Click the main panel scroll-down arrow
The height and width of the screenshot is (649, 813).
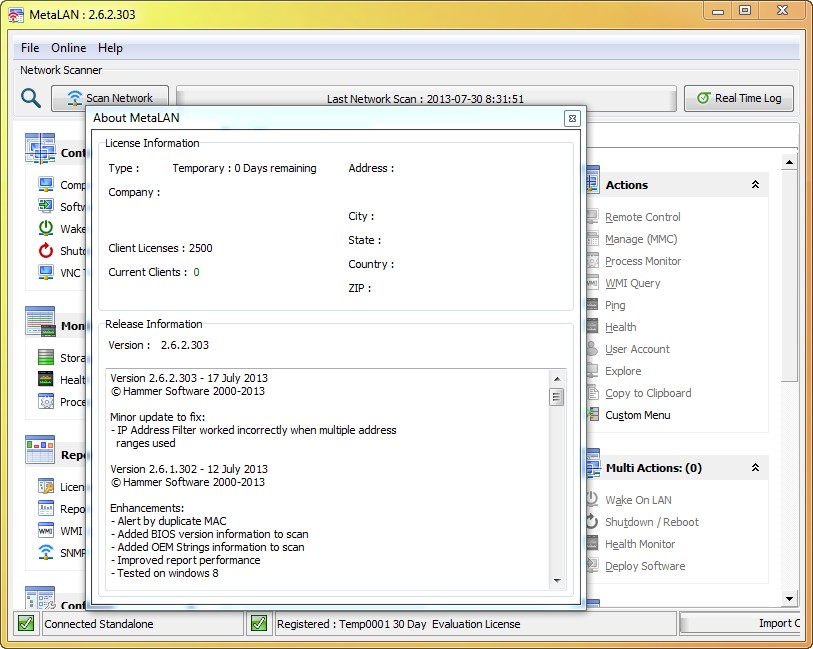[789, 599]
